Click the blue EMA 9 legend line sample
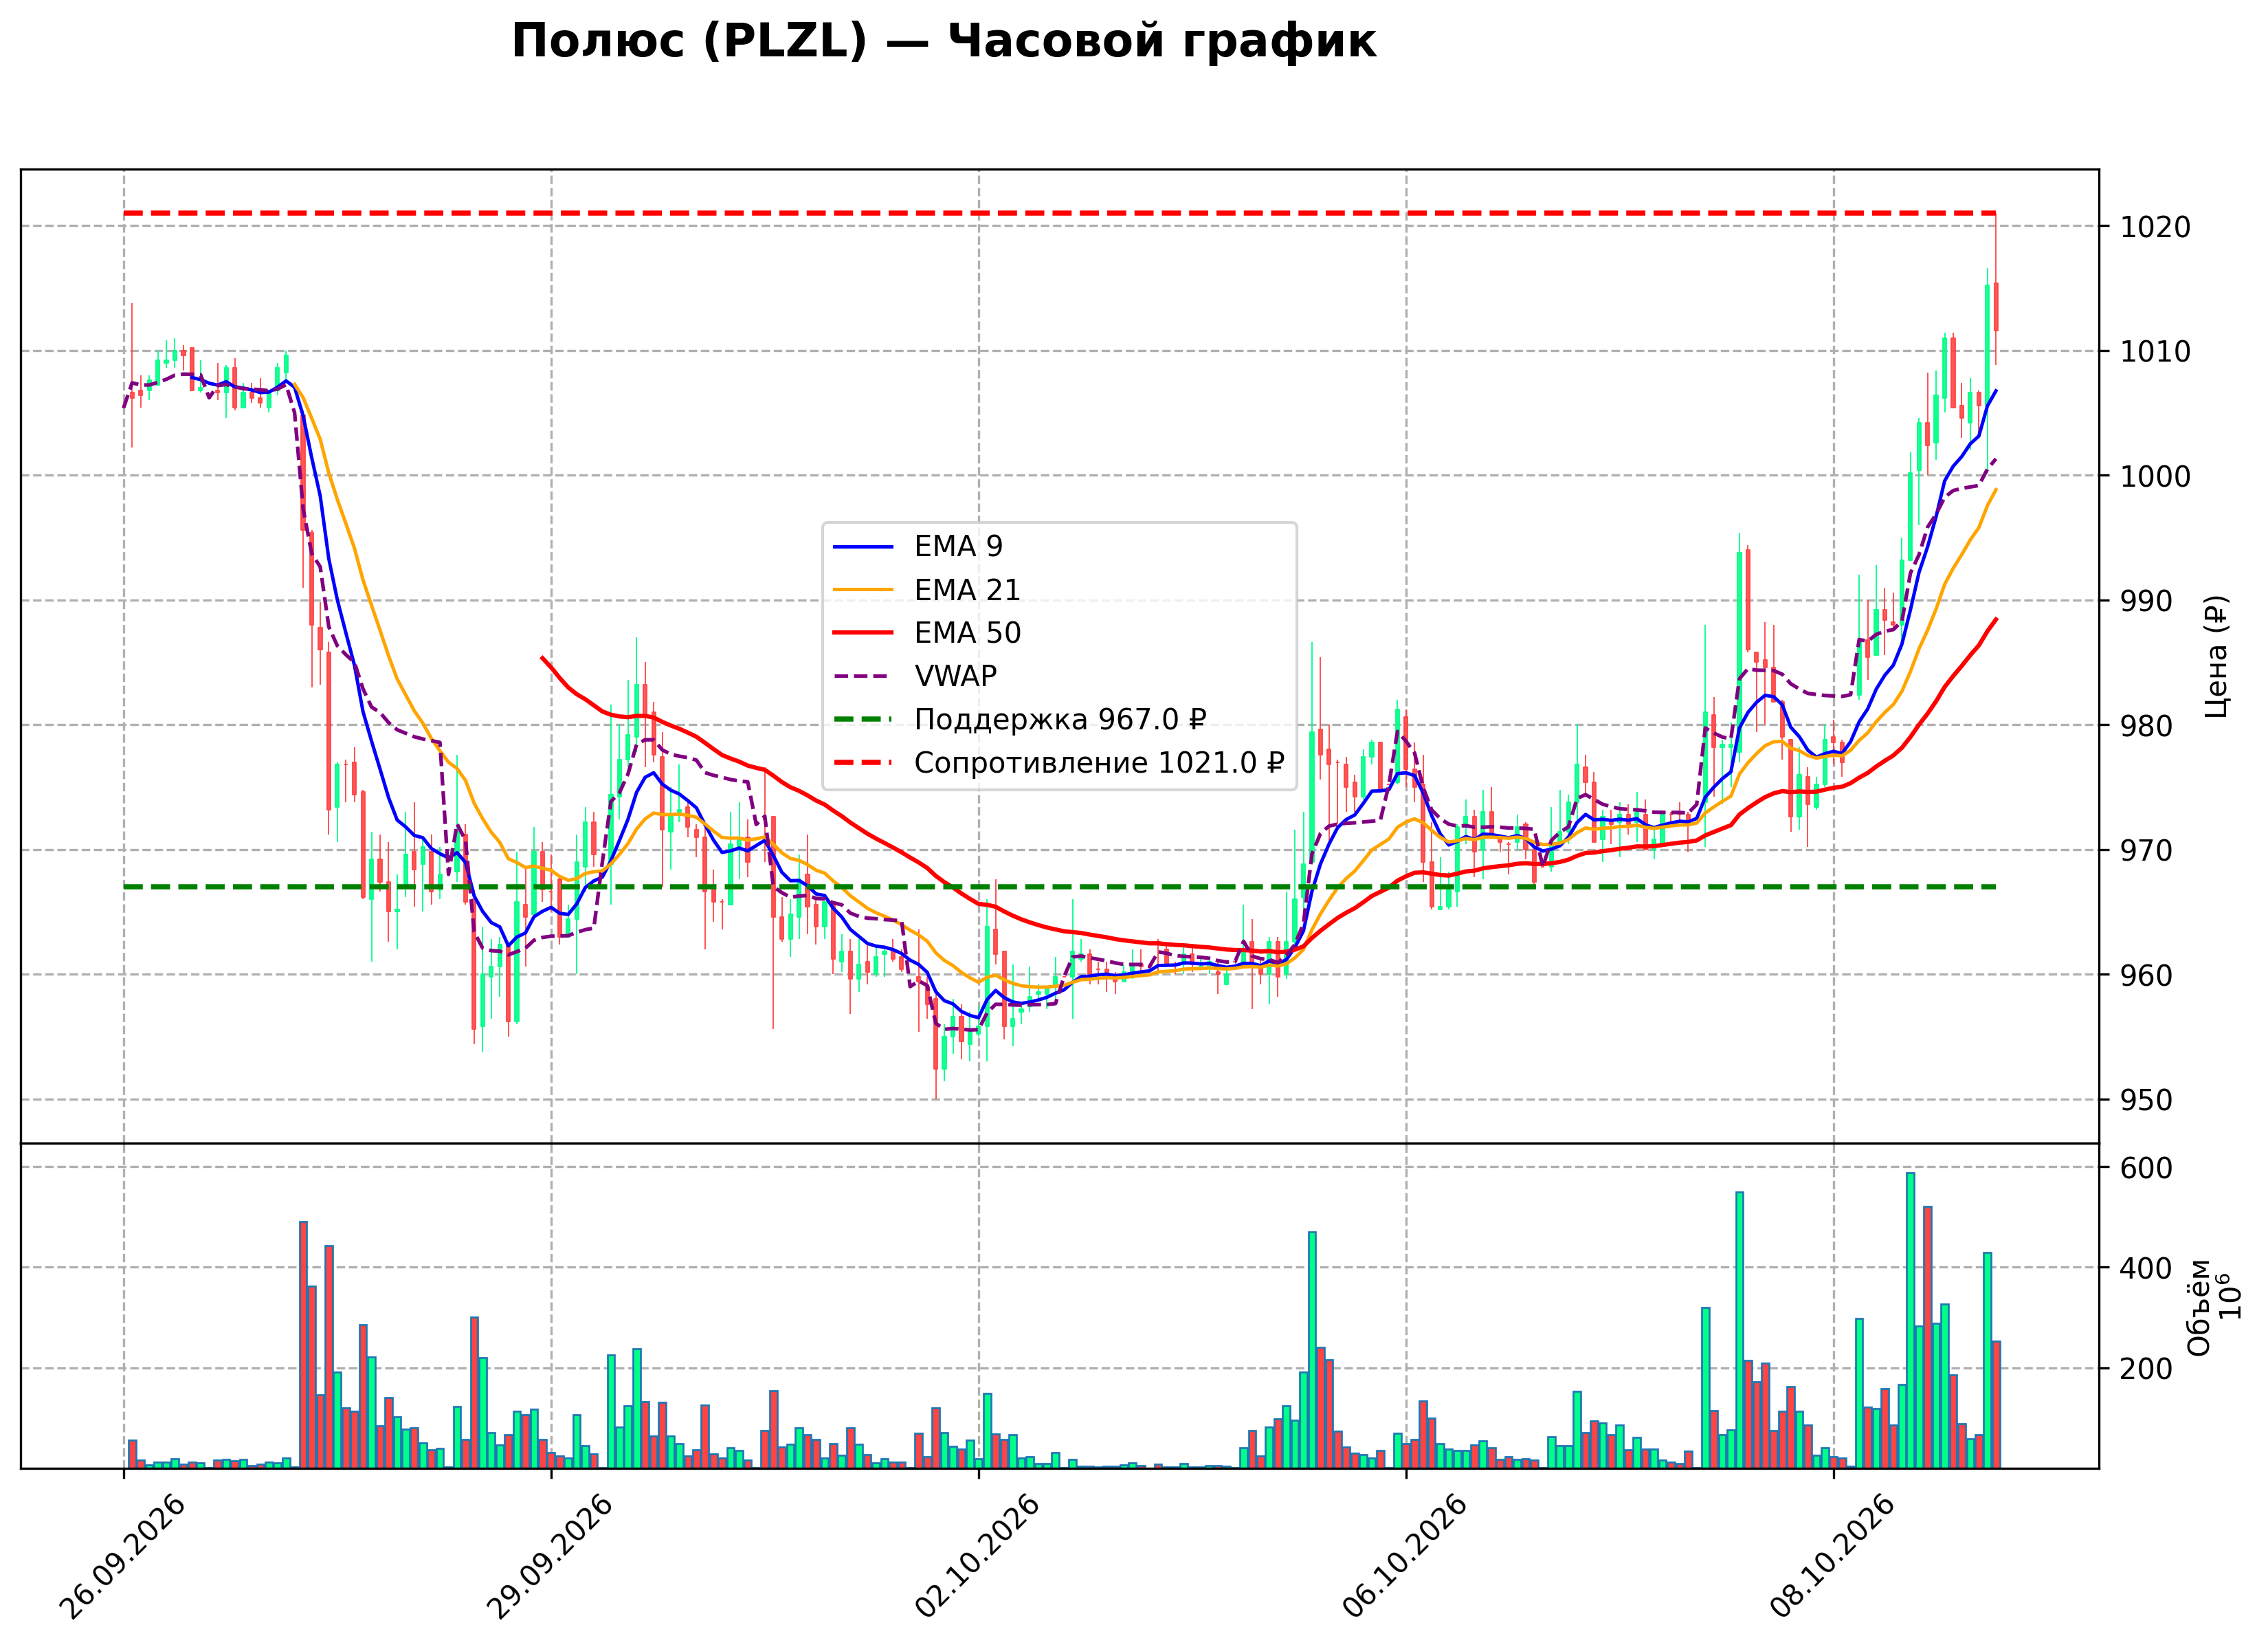 click(863, 547)
